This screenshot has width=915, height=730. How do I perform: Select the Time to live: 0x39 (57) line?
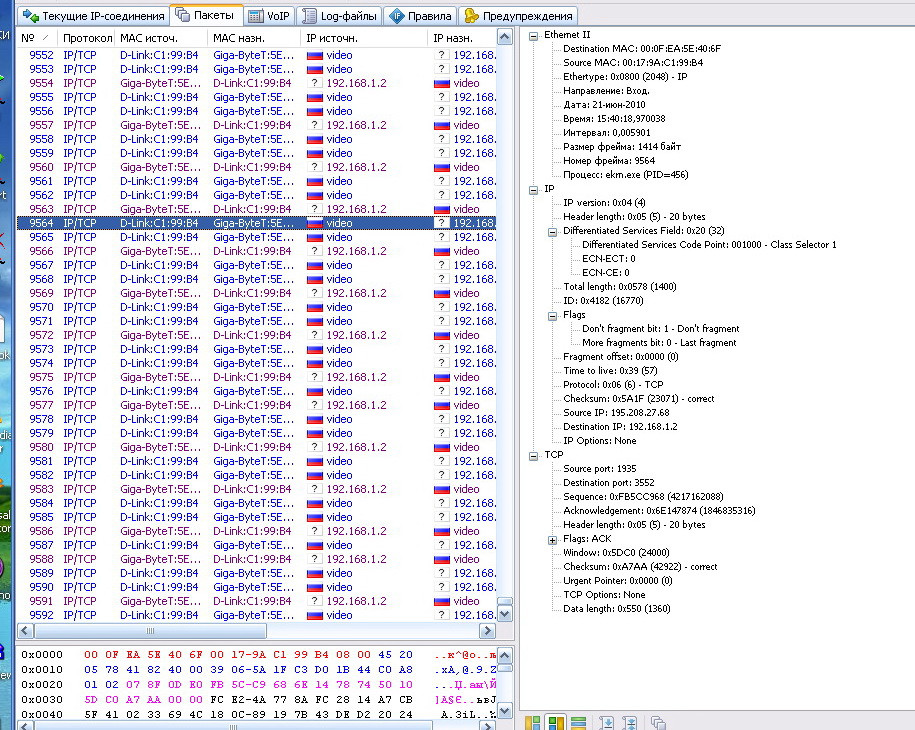[x=610, y=371]
